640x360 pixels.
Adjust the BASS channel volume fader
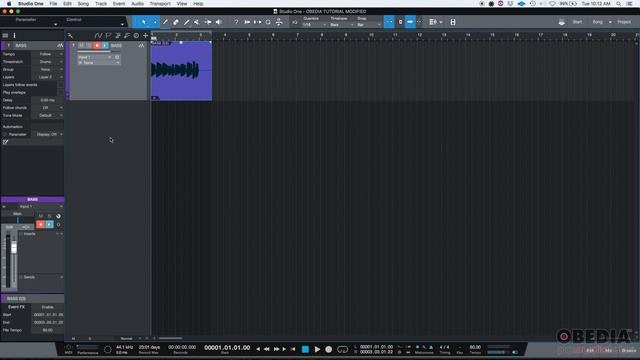pos(14,247)
